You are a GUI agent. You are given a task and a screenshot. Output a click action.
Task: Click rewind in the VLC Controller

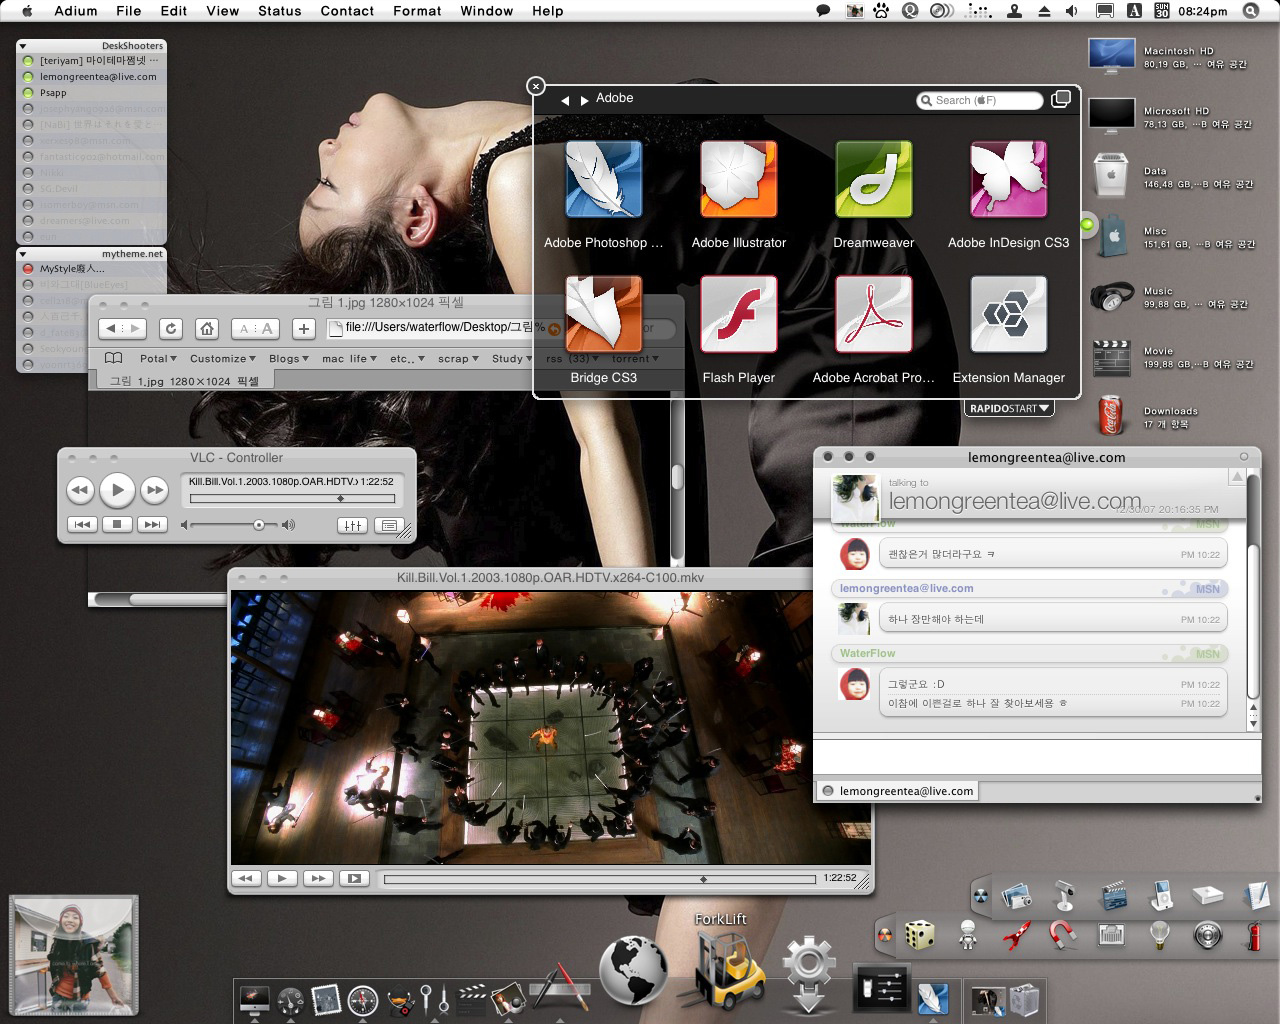pyautogui.click(x=80, y=490)
